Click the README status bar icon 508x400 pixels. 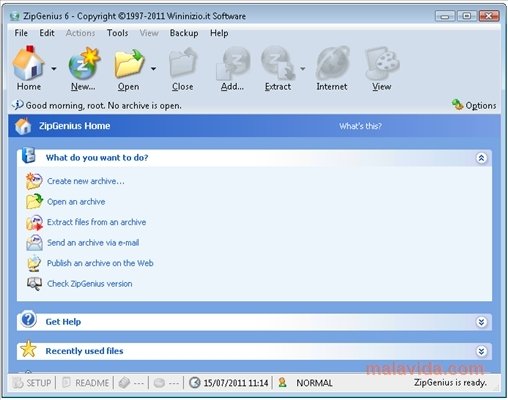[x=67, y=383]
